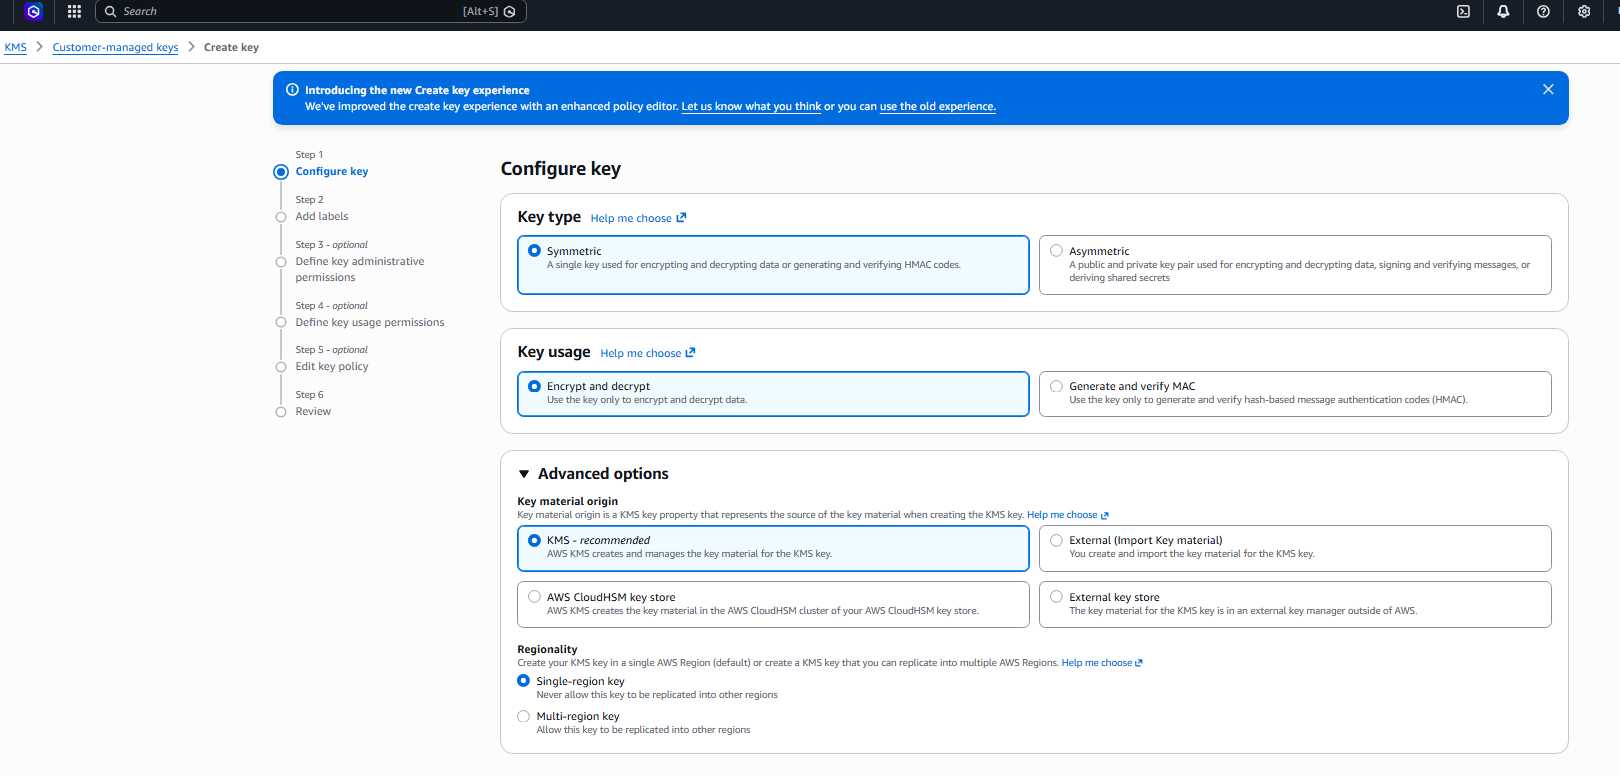Open the services grid menu
This screenshot has height=776, width=1620.
(x=74, y=12)
